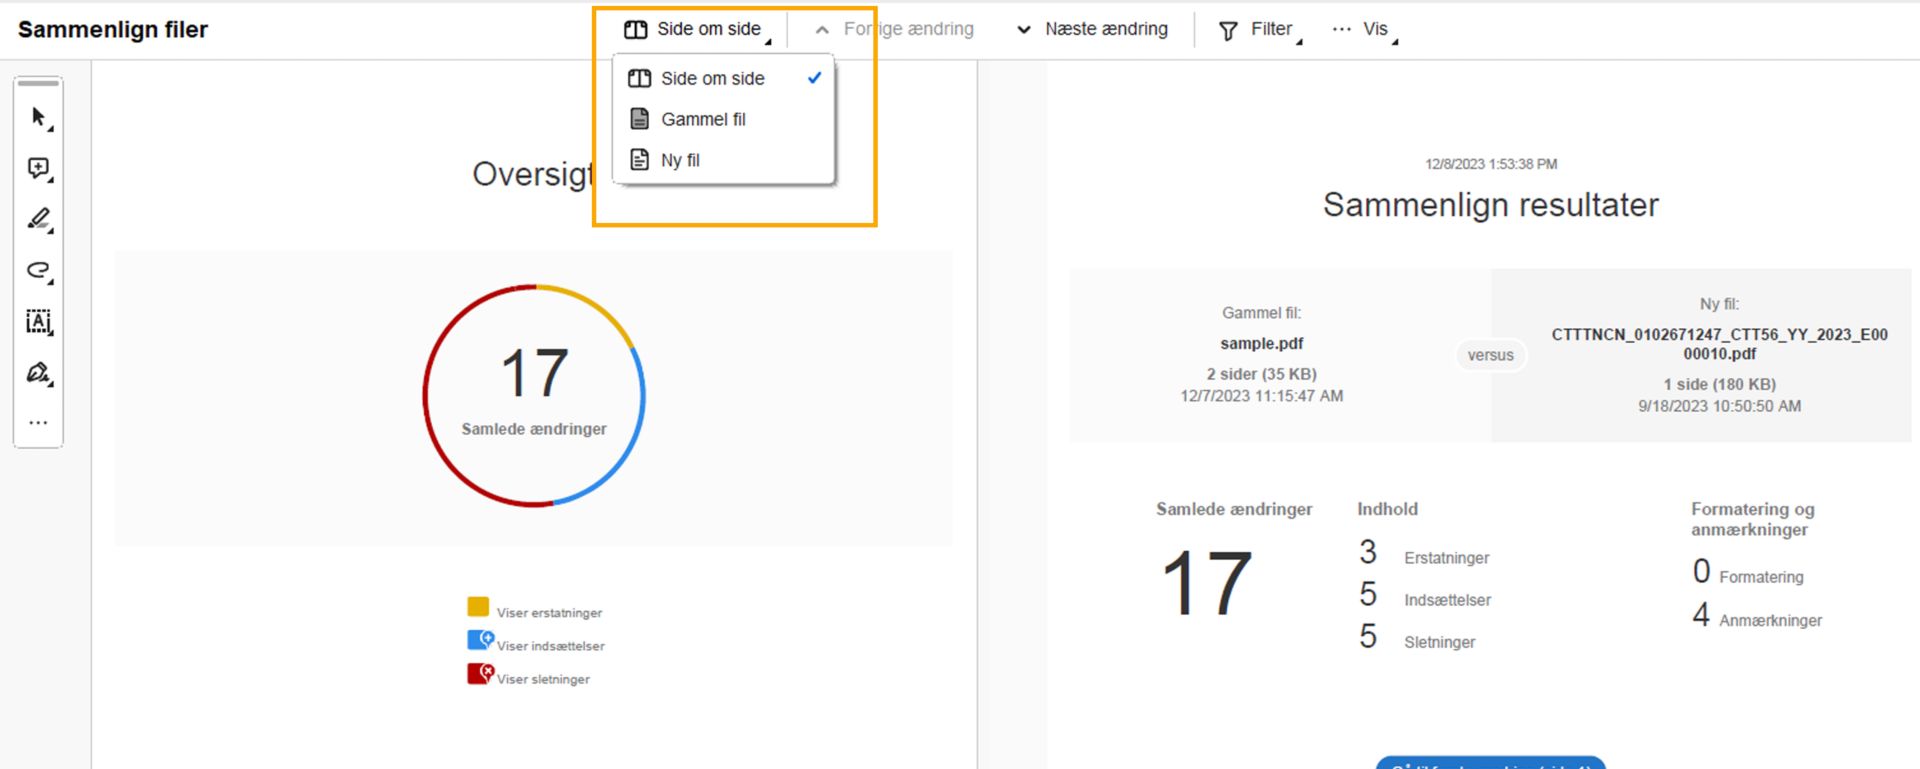Screen dimensions: 1920x769
Task: Click the versus label between files
Action: coord(1490,355)
